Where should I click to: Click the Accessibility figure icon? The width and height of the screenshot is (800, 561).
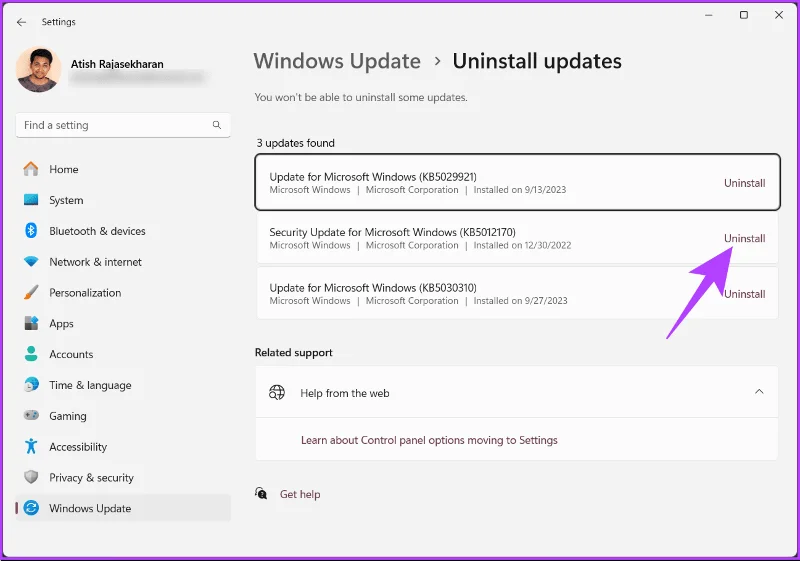pyautogui.click(x=31, y=446)
